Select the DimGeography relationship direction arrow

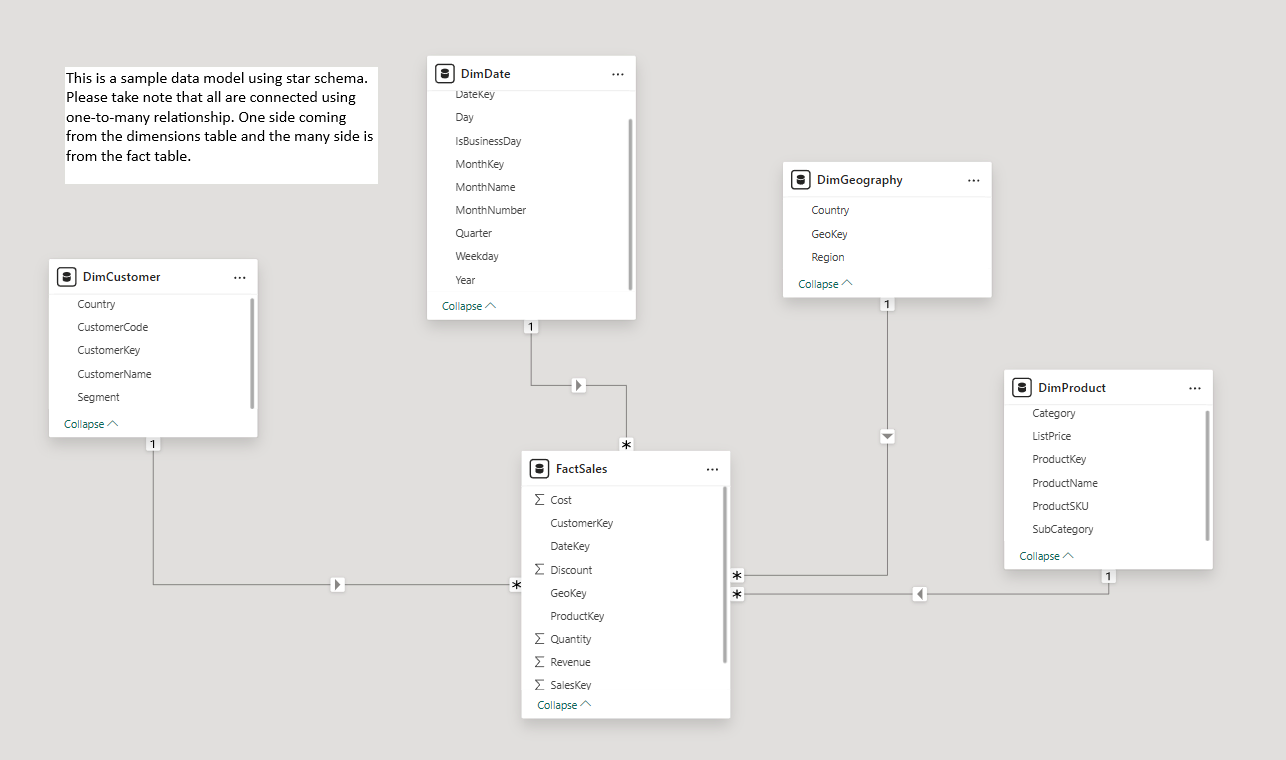[x=887, y=436]
